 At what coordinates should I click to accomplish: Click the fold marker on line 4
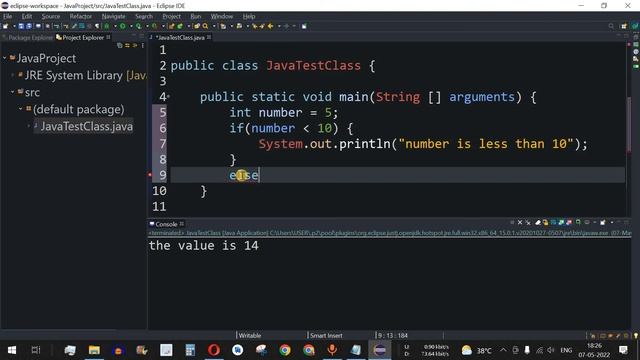coord(169,97)
